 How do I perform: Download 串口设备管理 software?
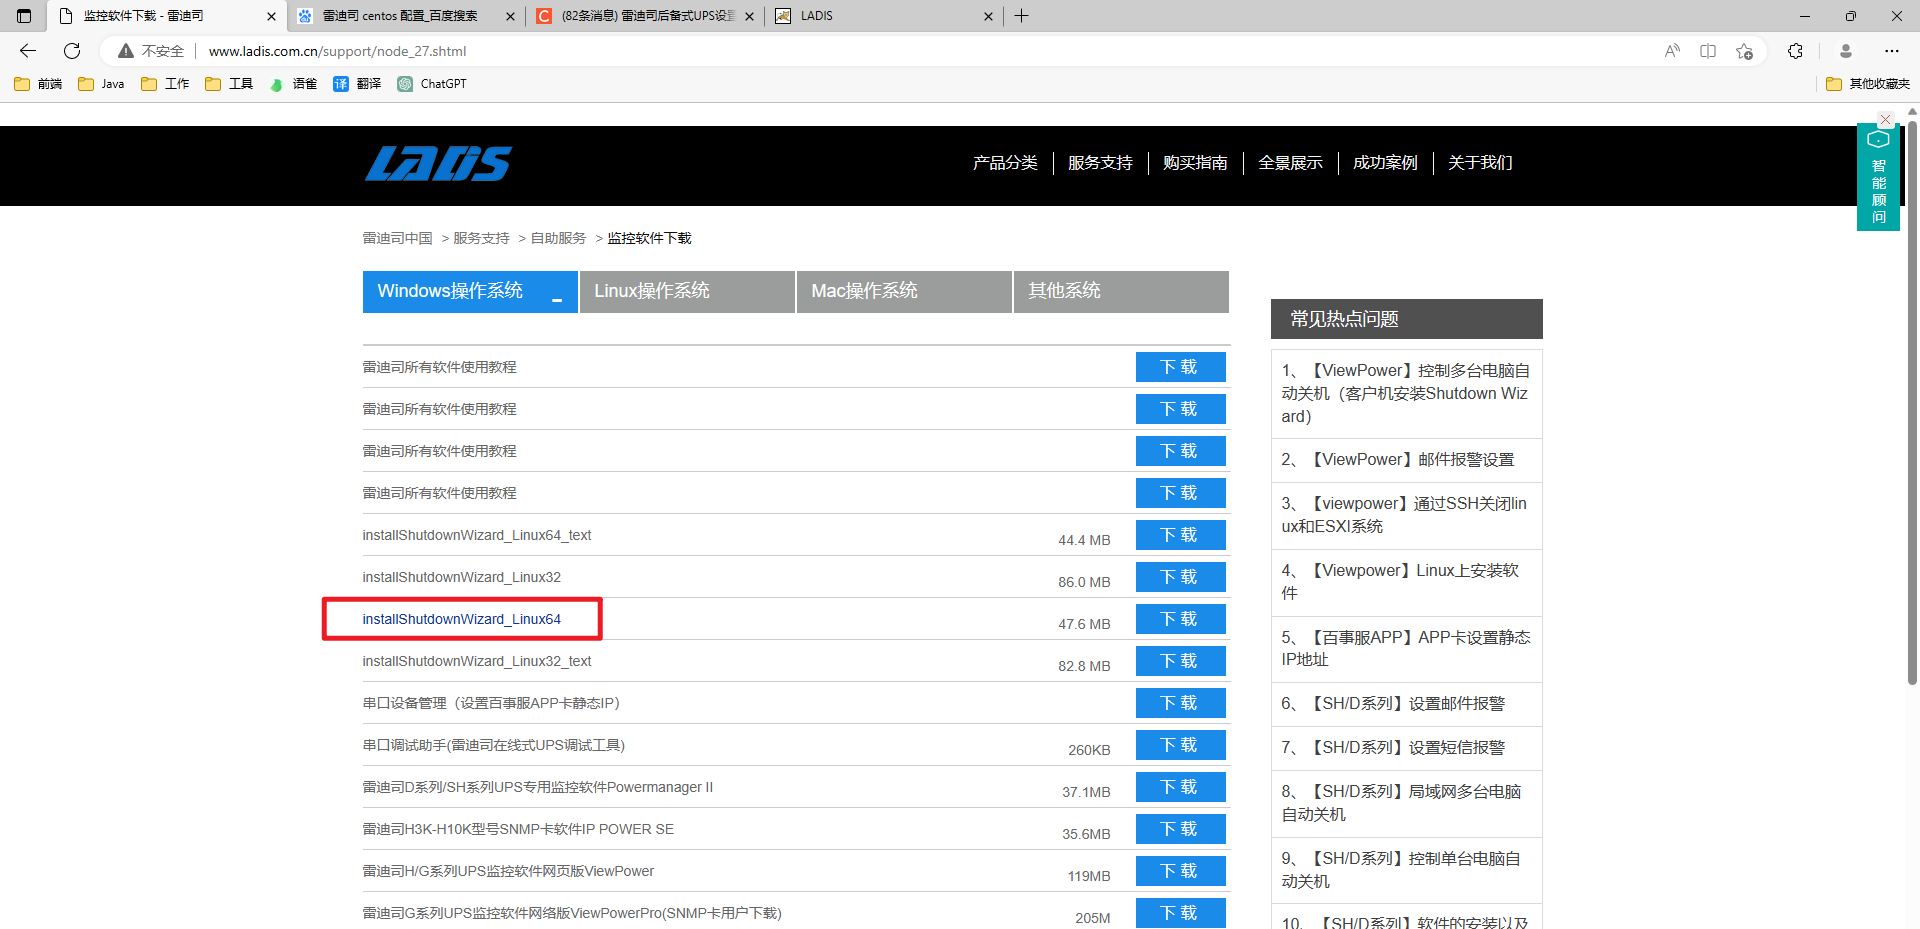(x=1180, y=703)
